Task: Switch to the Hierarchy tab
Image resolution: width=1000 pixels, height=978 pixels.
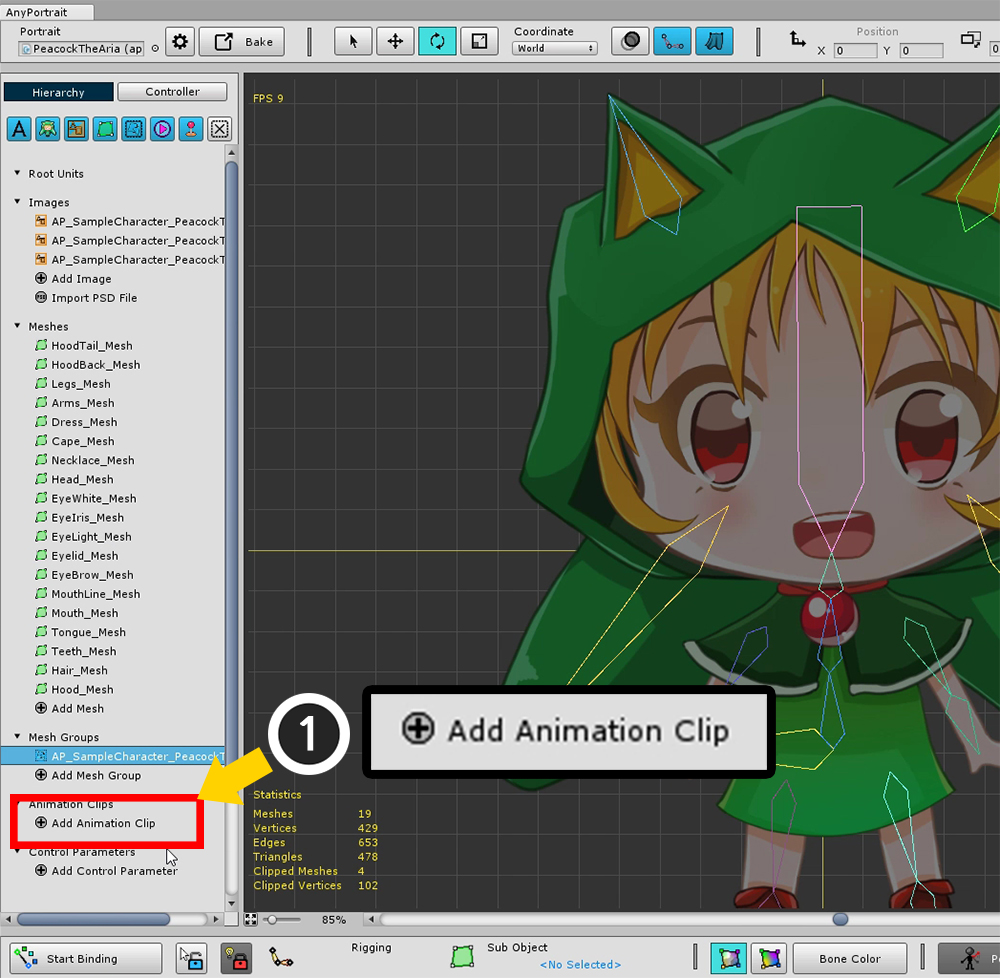Action: (58, 92)
